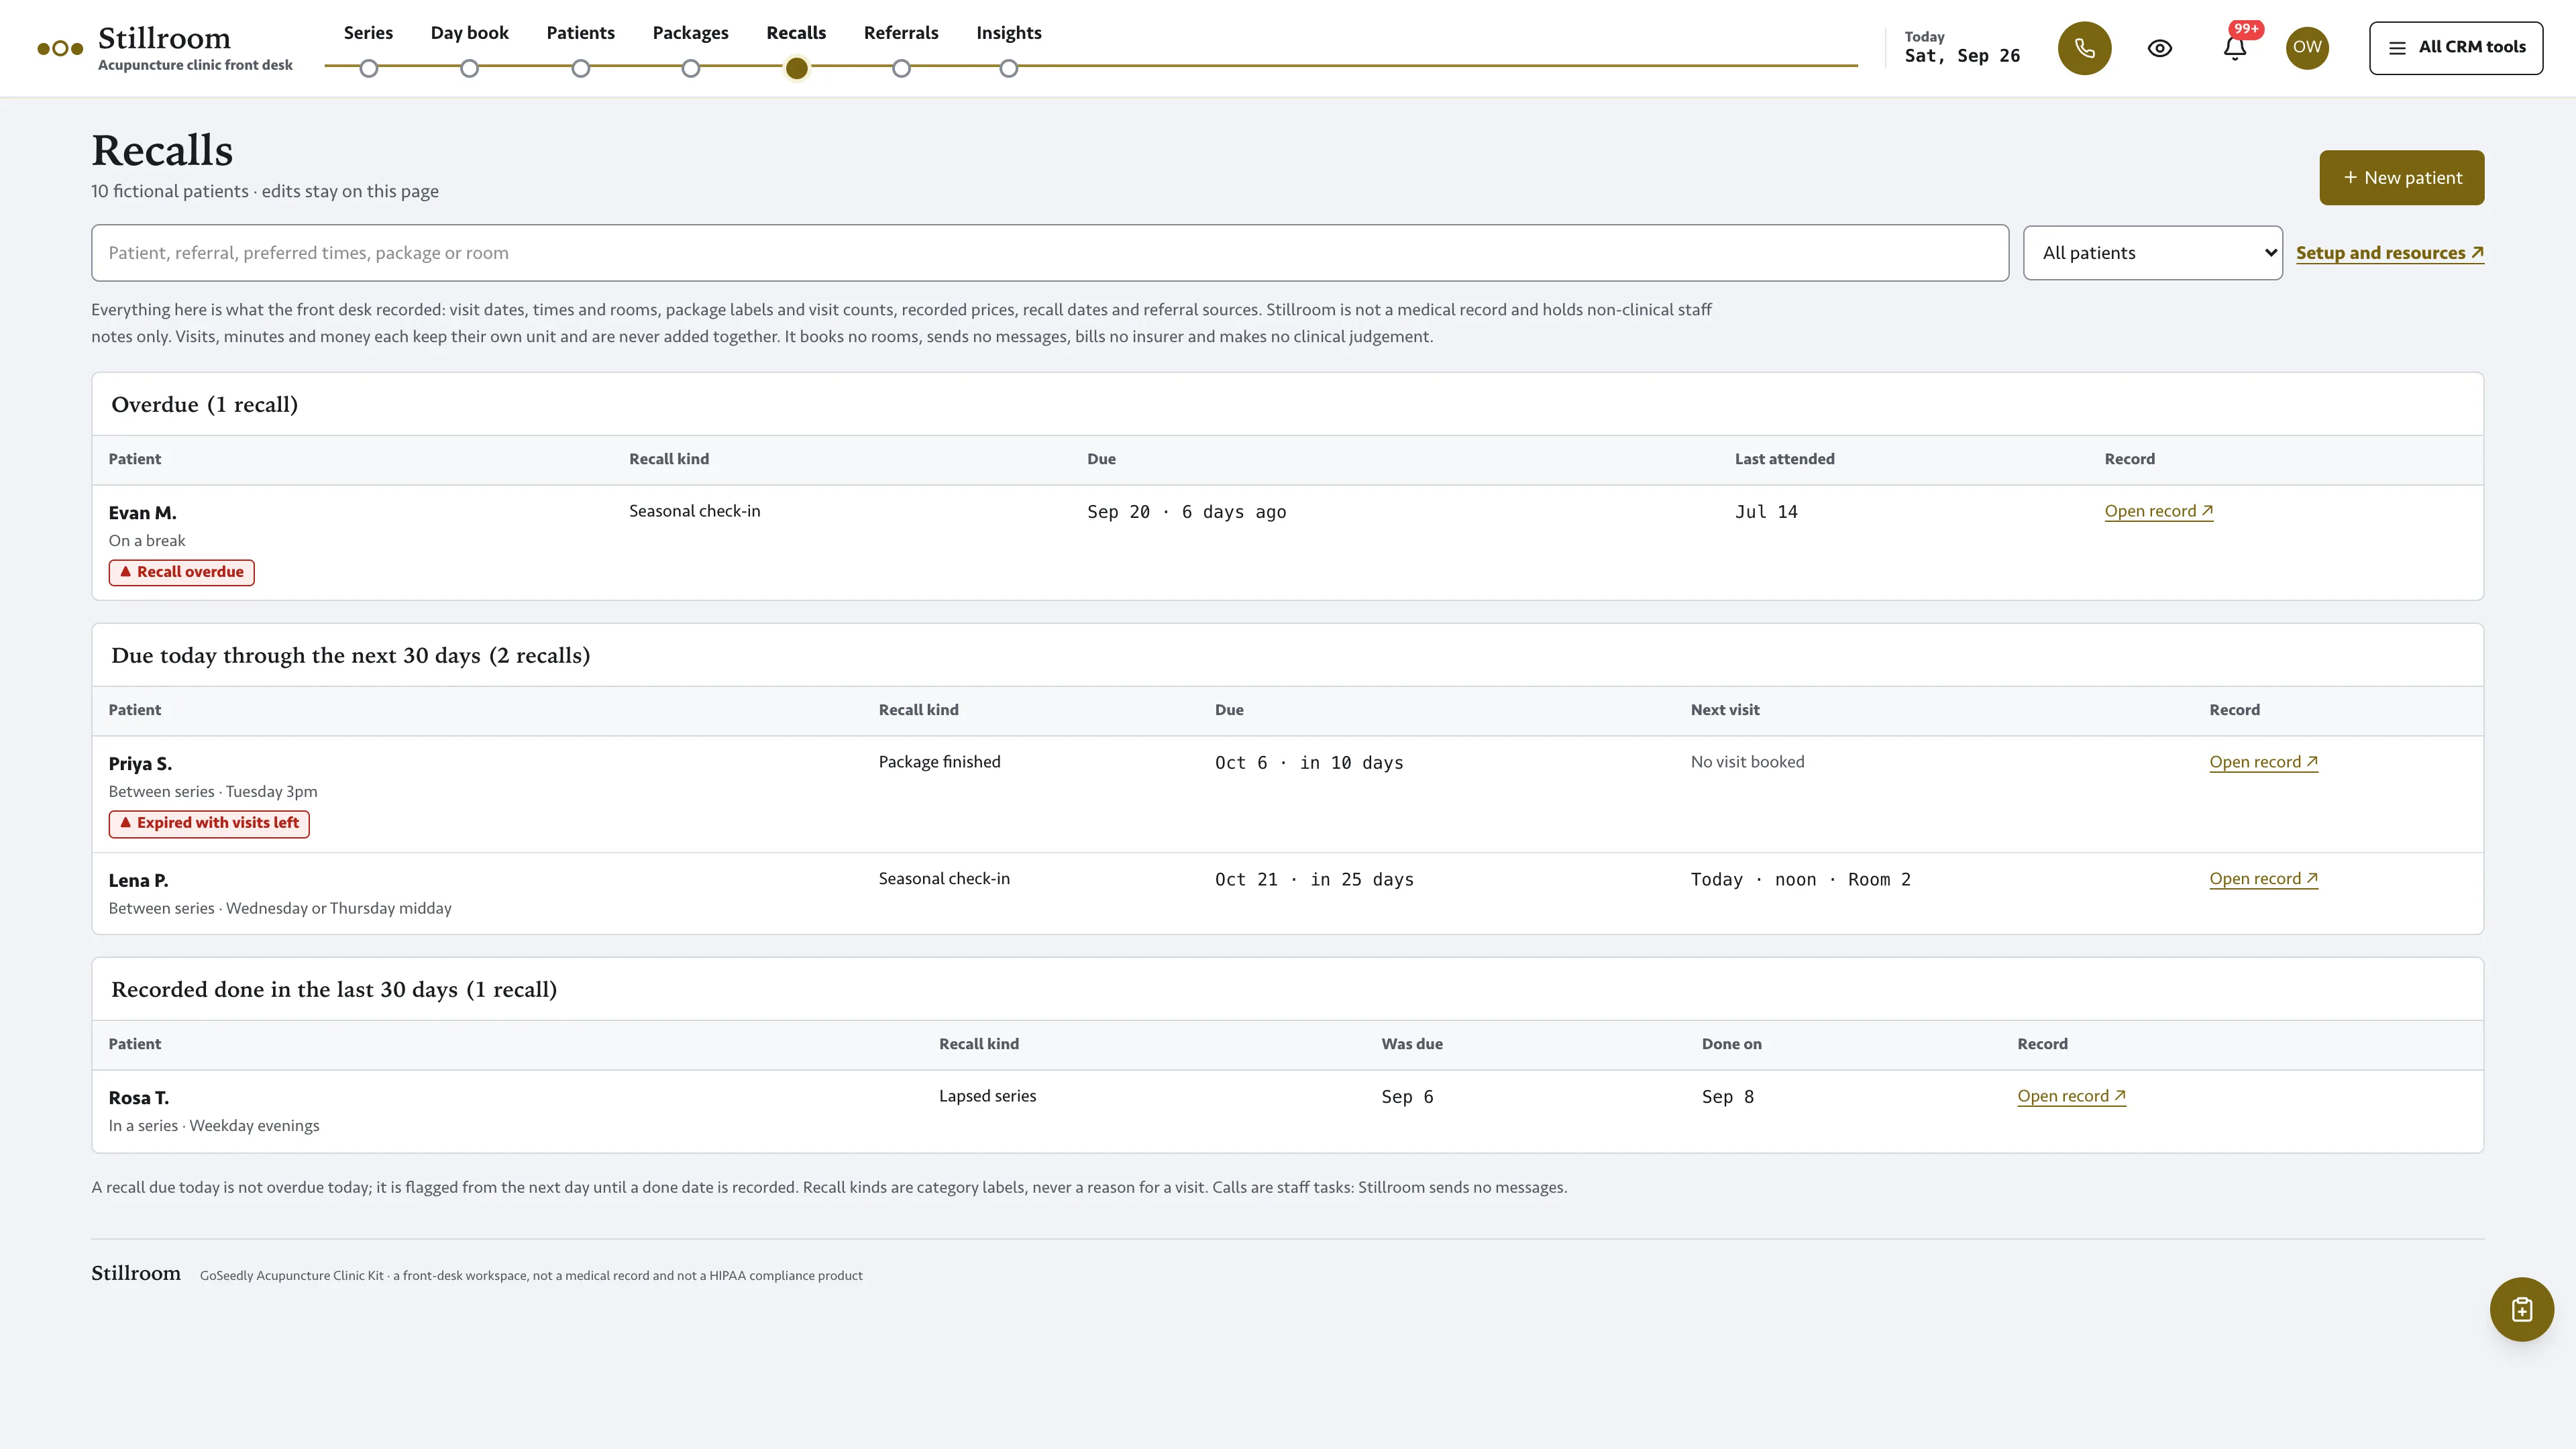Click 'Today · noon · Room 2' next visit
The height and width of the screenshot is (1449, 2576).
tap(1801, 880)
